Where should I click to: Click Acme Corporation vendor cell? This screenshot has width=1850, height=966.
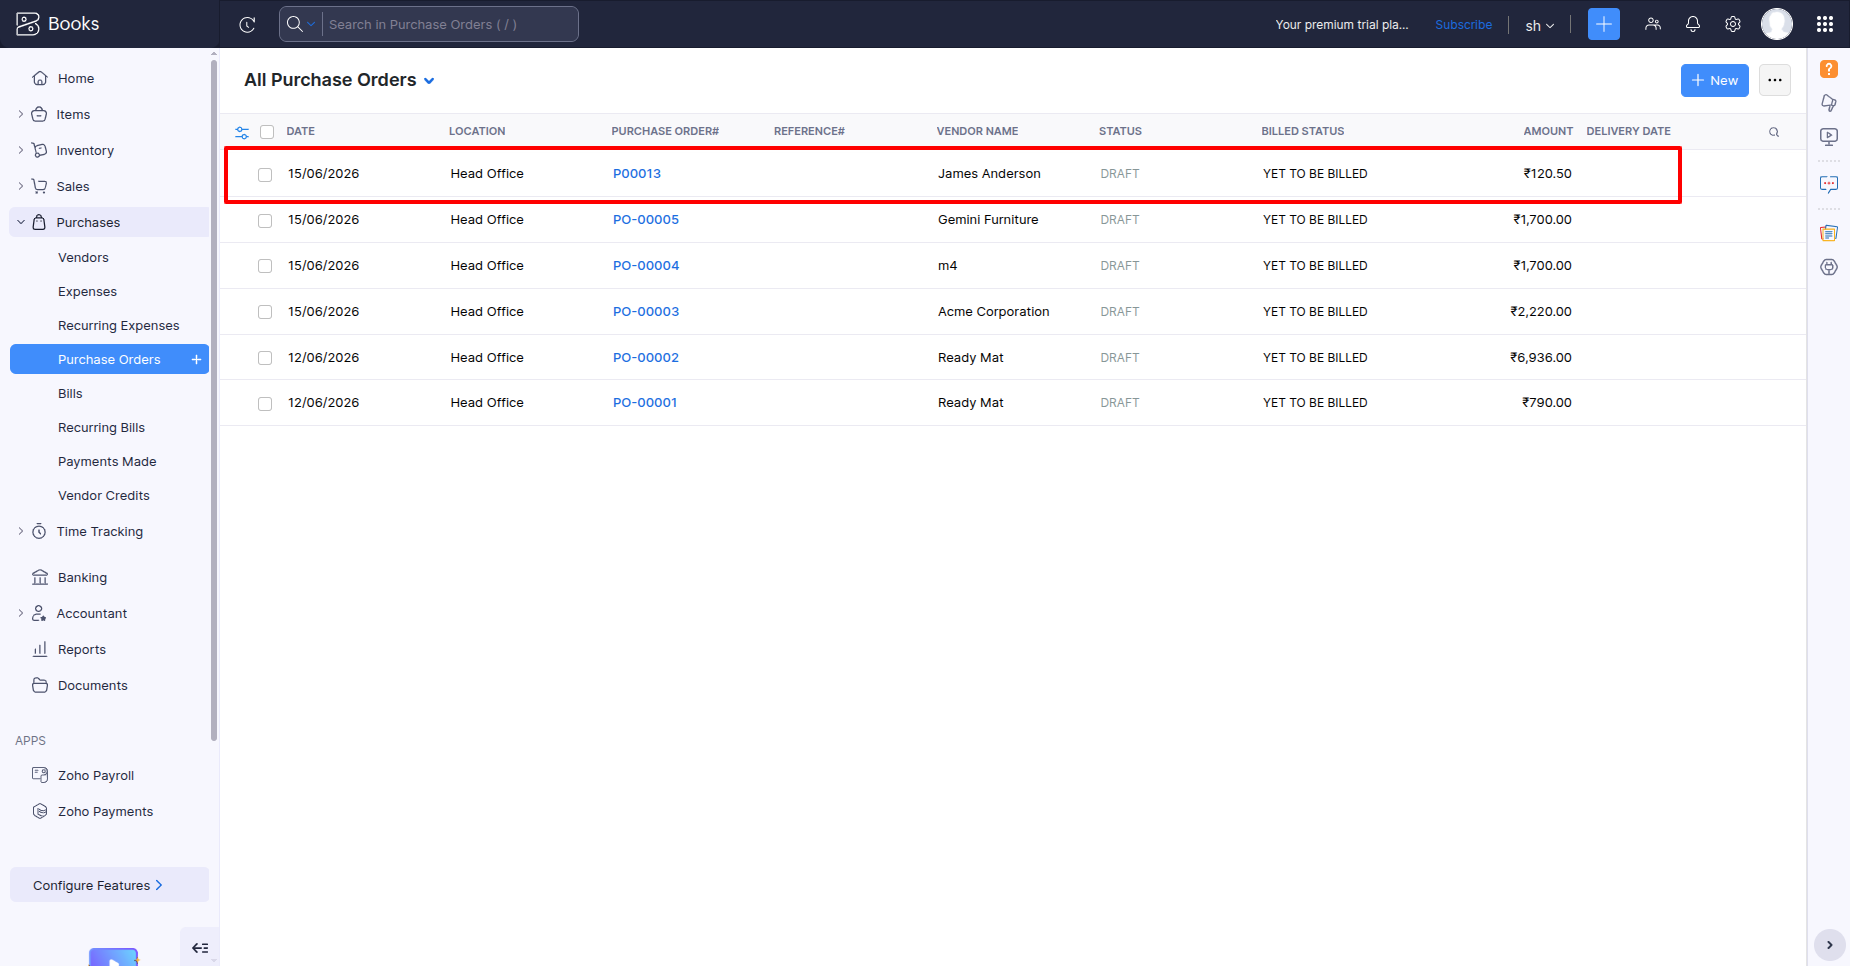click(993, 311)
